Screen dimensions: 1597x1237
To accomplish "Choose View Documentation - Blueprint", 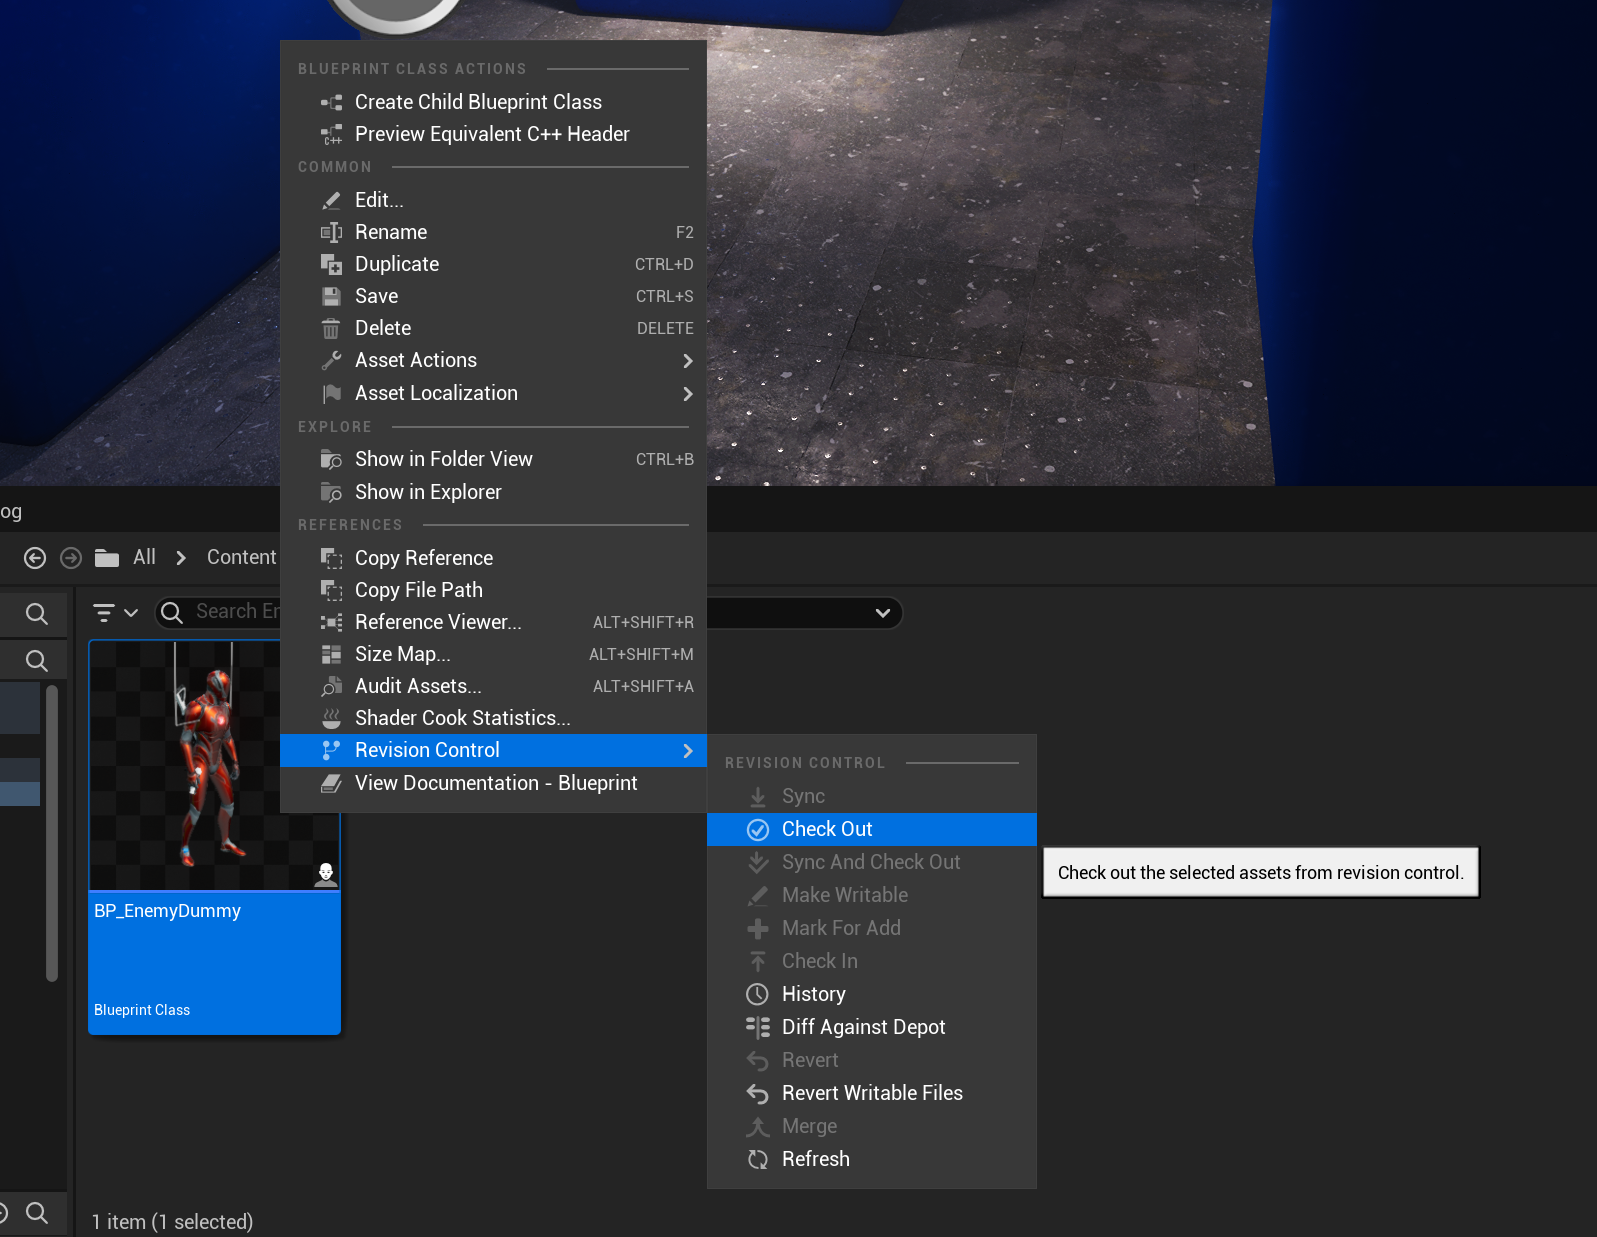I will point(494,783).
